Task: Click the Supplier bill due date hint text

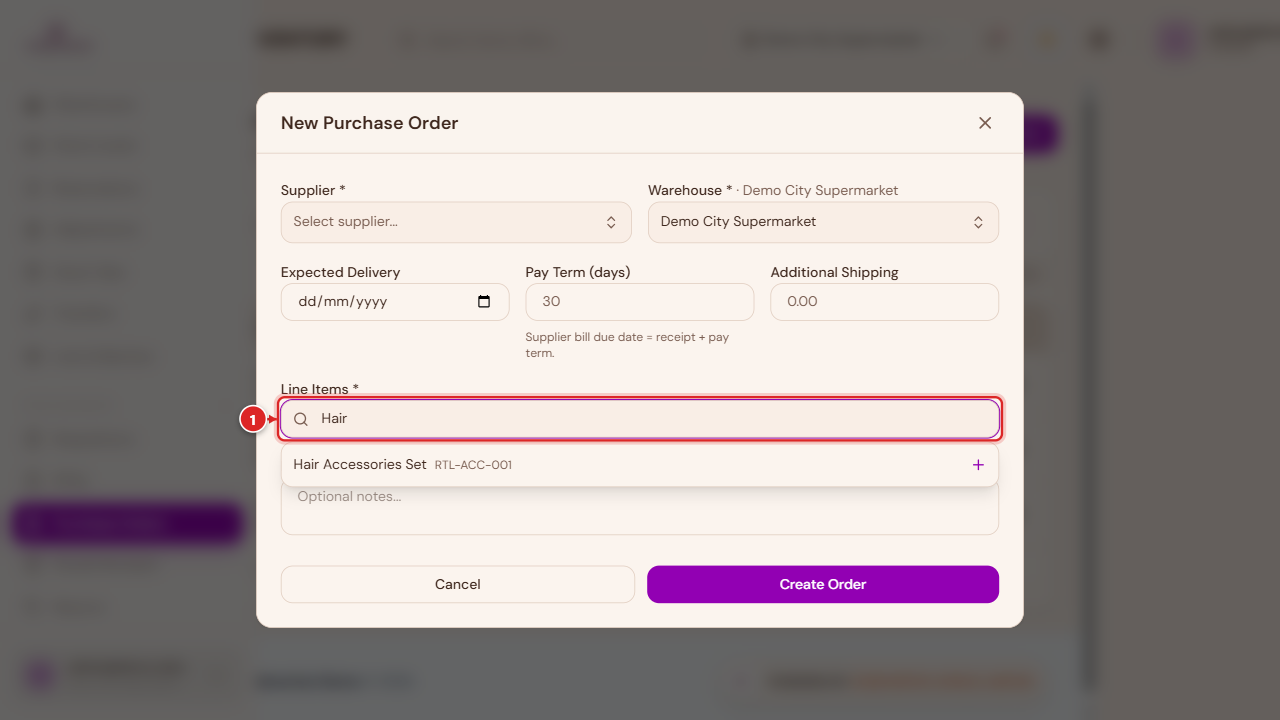Action: click(x=627, y=345)
